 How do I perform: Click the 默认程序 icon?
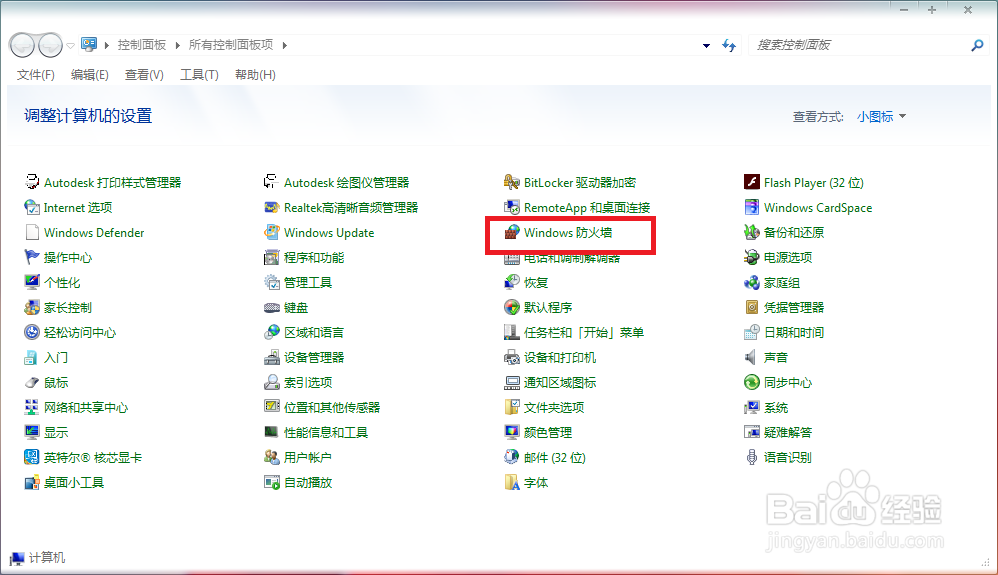[x=512, y=308]
